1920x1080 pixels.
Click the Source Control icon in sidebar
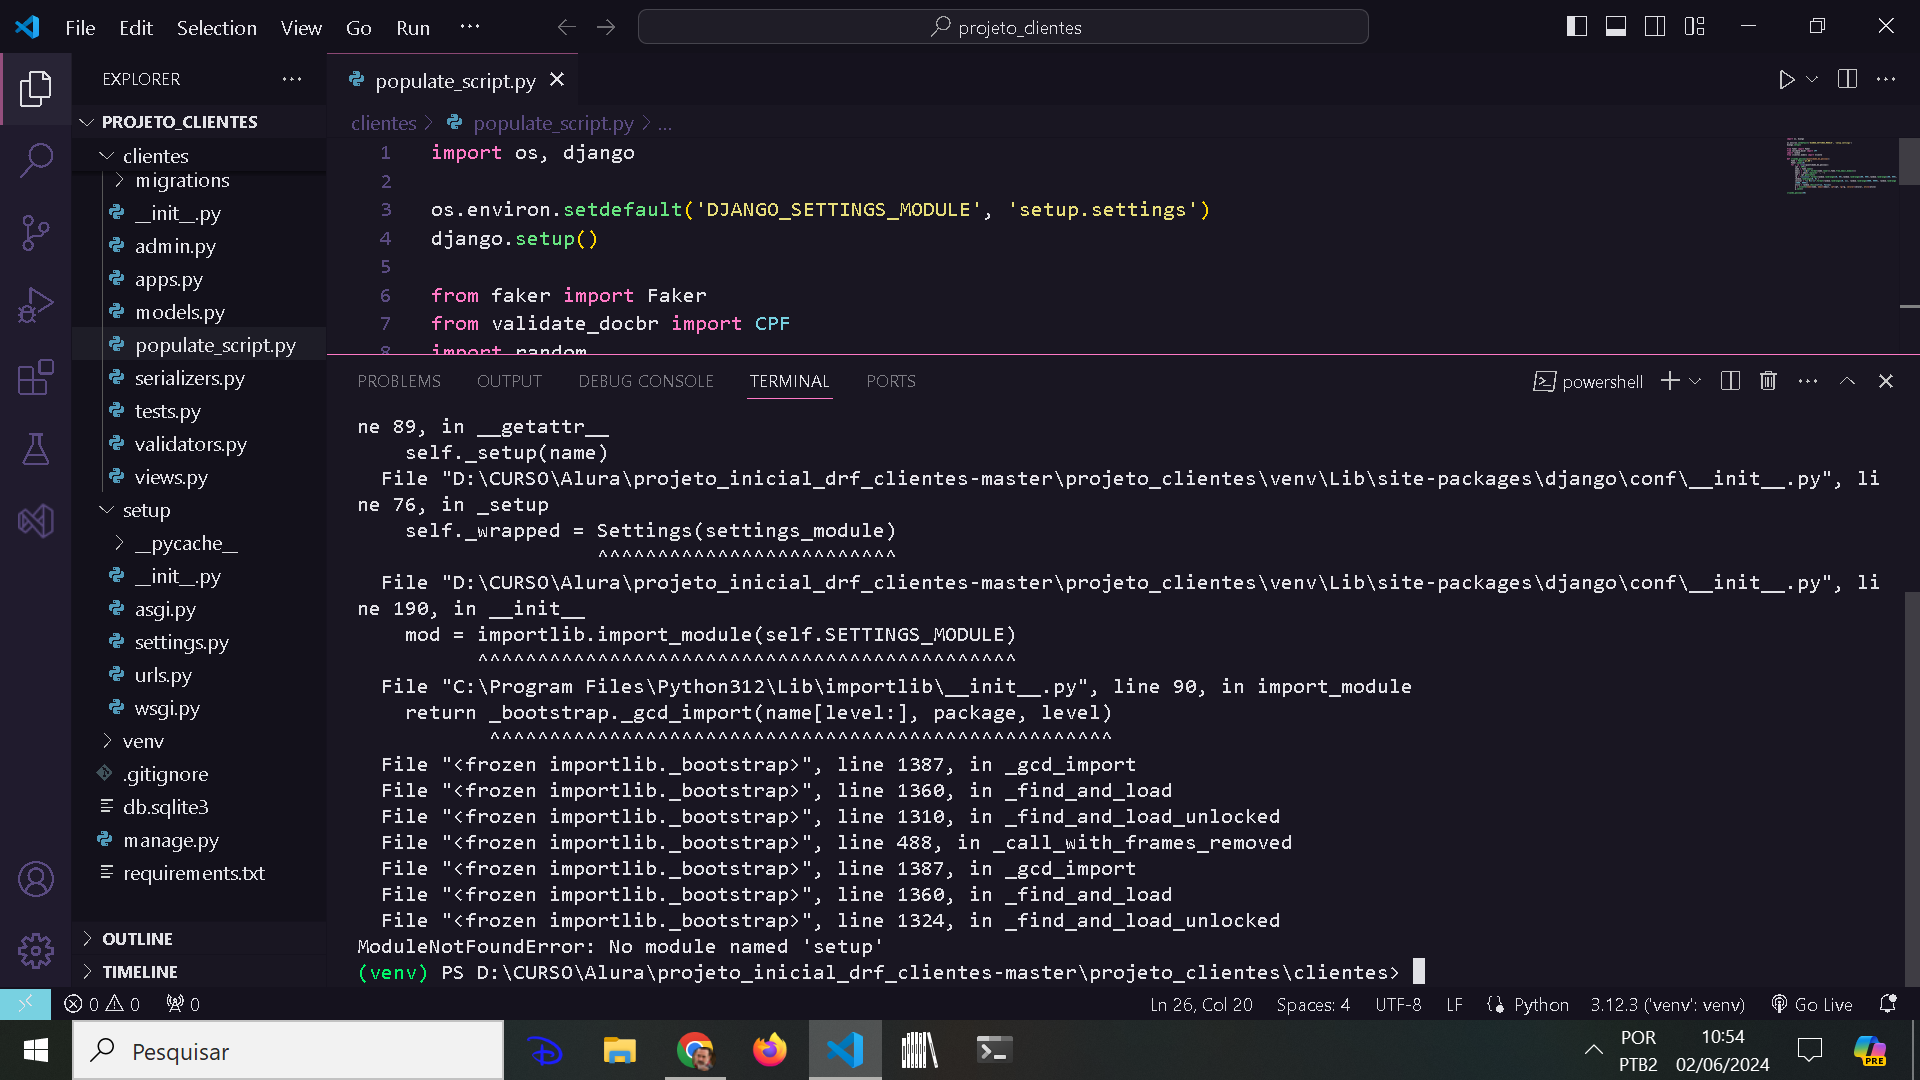(36, 233)
